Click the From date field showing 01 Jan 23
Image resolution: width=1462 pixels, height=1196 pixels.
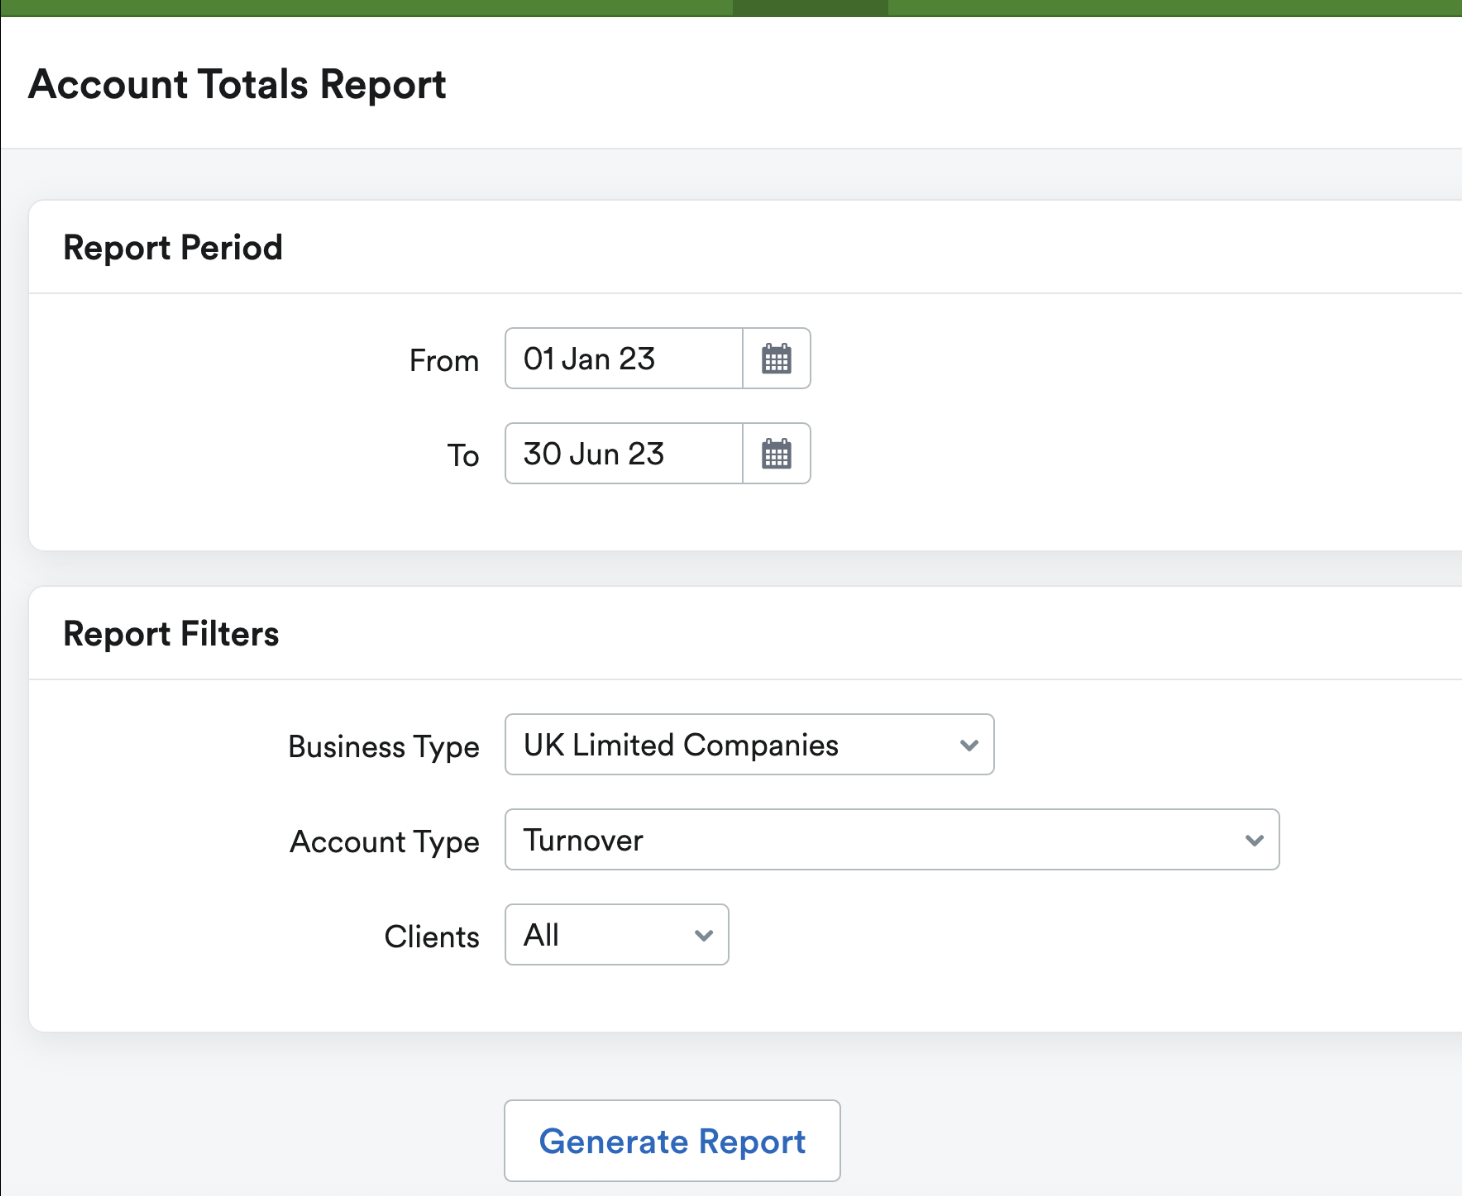(x=624, y=358)
